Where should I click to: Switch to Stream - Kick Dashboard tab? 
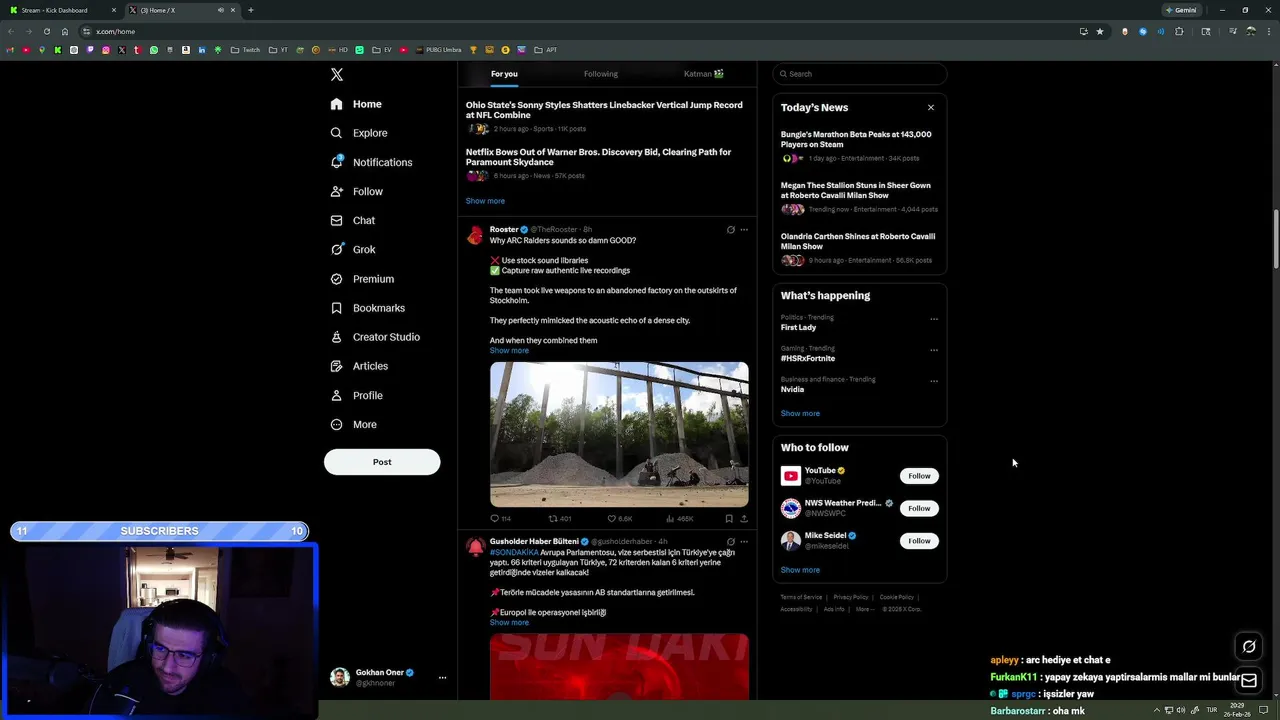pyautogui.click(x=60, y=10)
